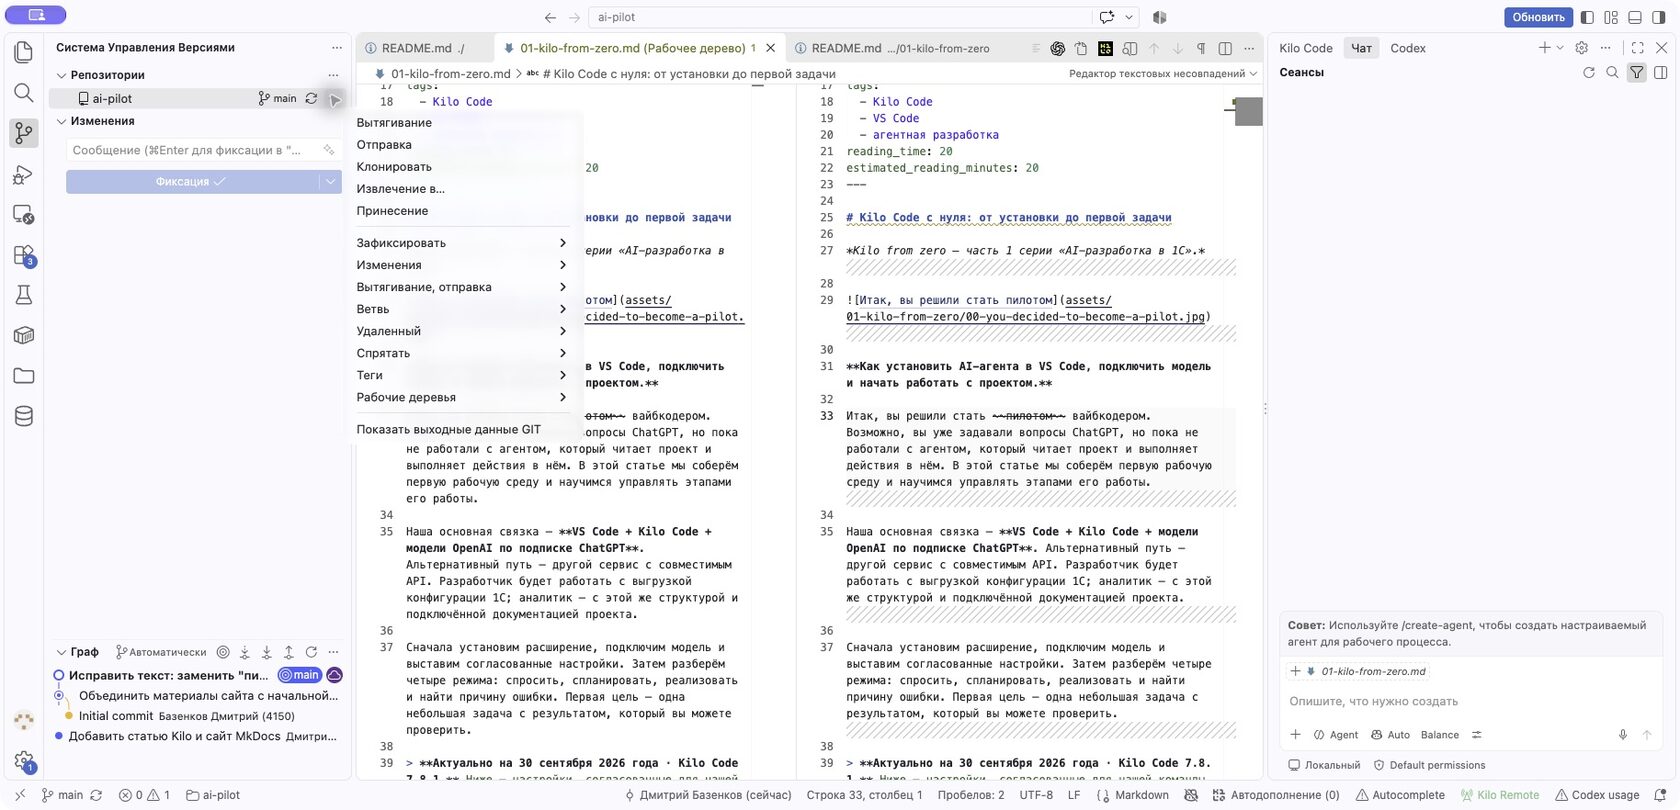Open the Testing flask view

point(24,295)
